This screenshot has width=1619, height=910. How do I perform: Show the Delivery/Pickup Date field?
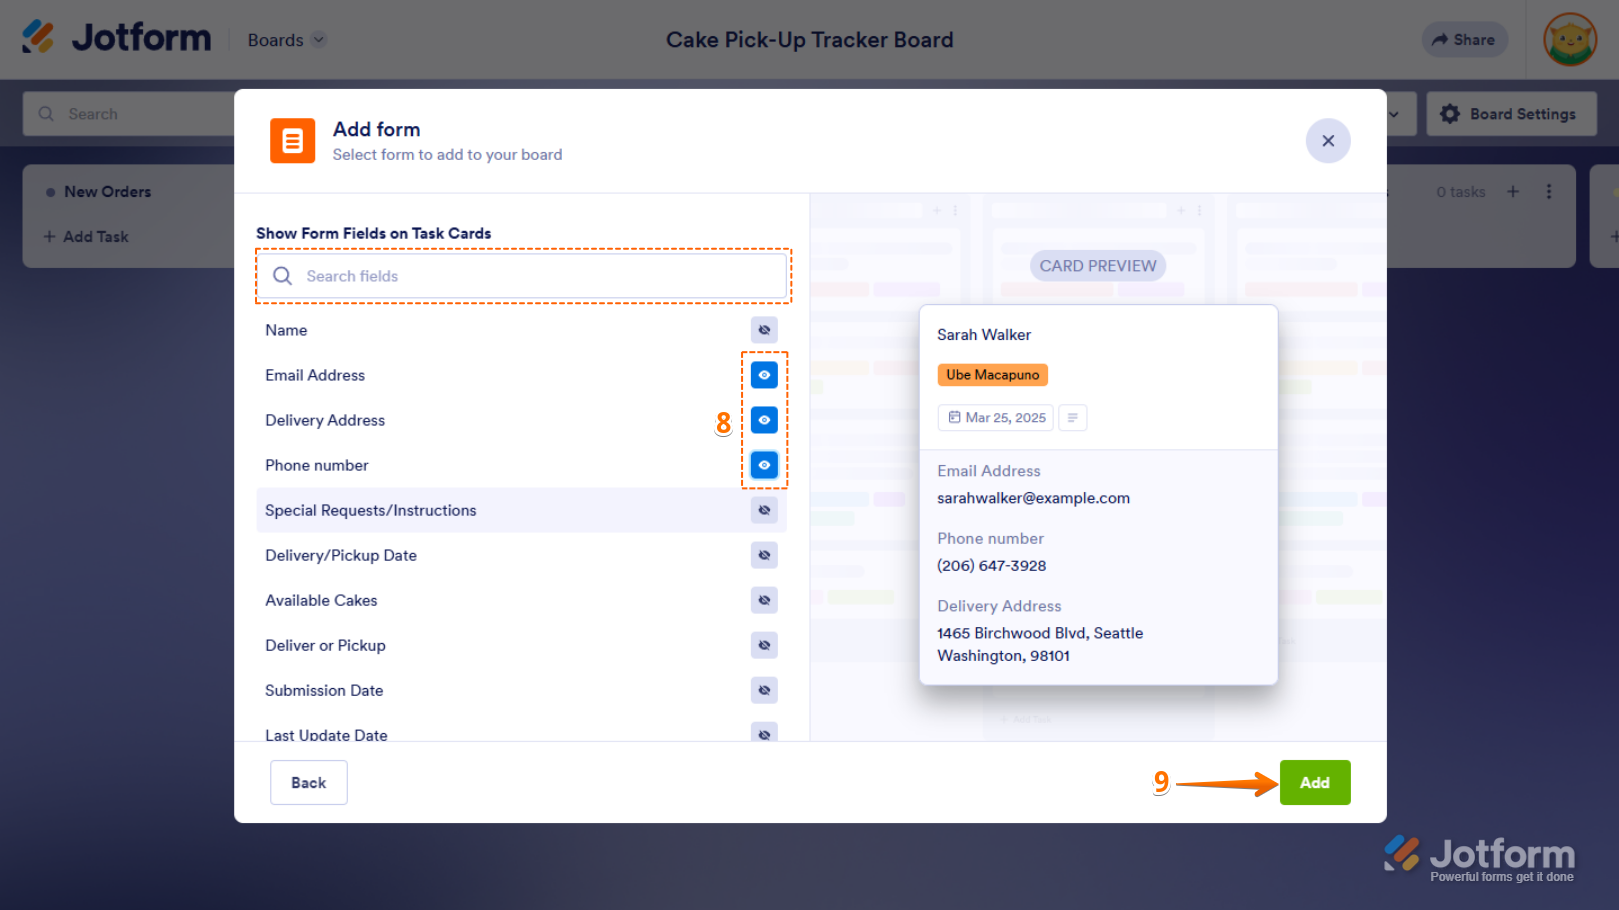pos(764,555)
